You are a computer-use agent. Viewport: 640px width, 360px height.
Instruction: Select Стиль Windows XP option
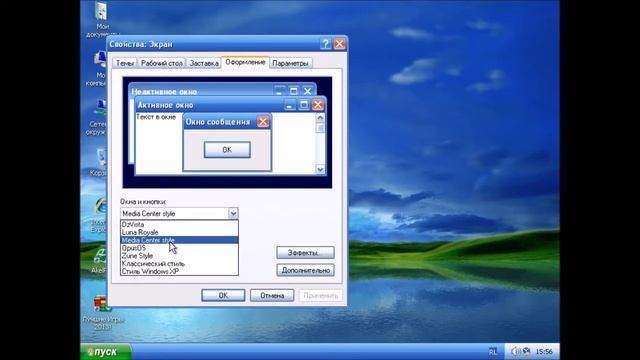pos(179,271)
